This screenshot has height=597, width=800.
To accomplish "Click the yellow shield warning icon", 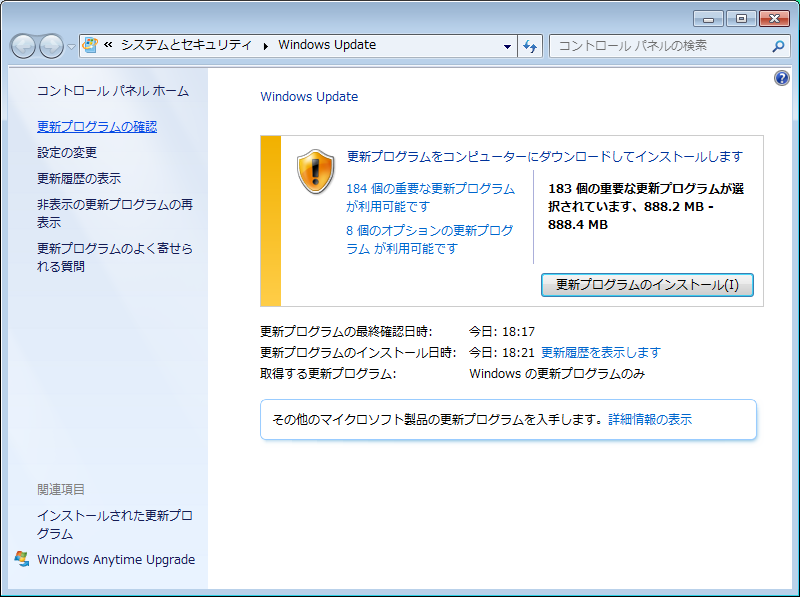I will point(315,171).
